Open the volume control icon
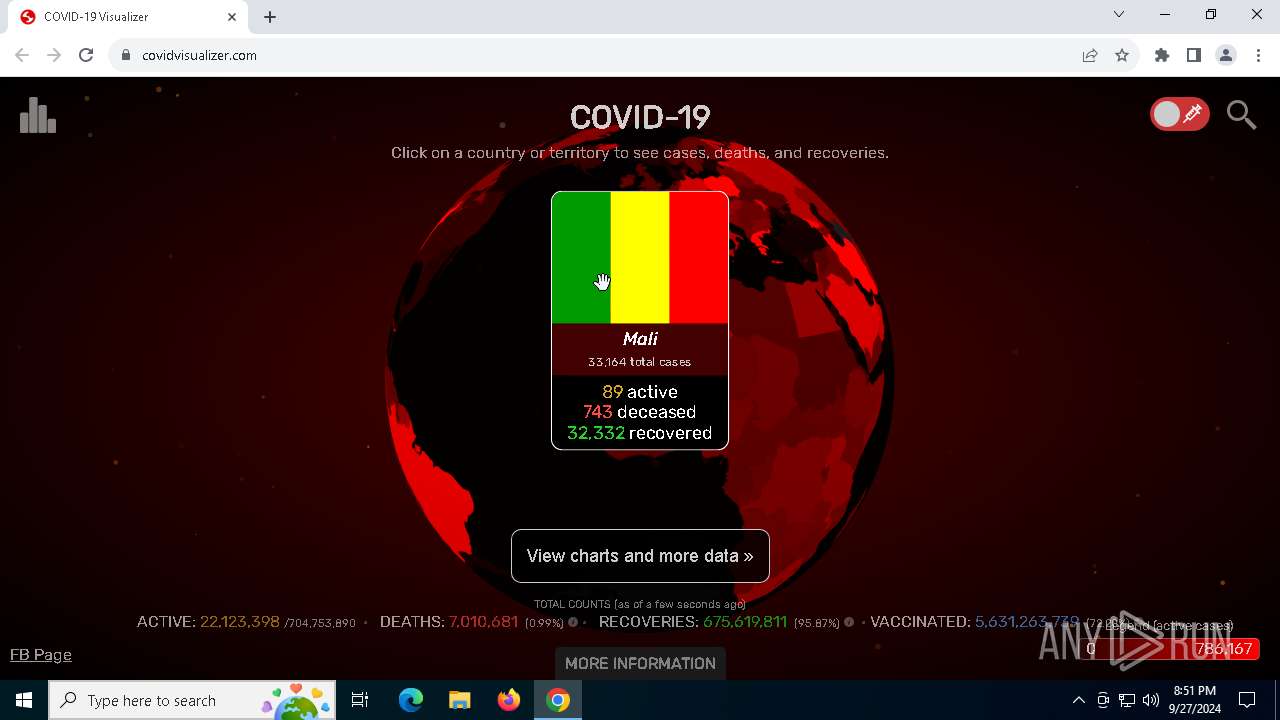The height and width of the screenshot is (720, 1280). point(1151,700)
